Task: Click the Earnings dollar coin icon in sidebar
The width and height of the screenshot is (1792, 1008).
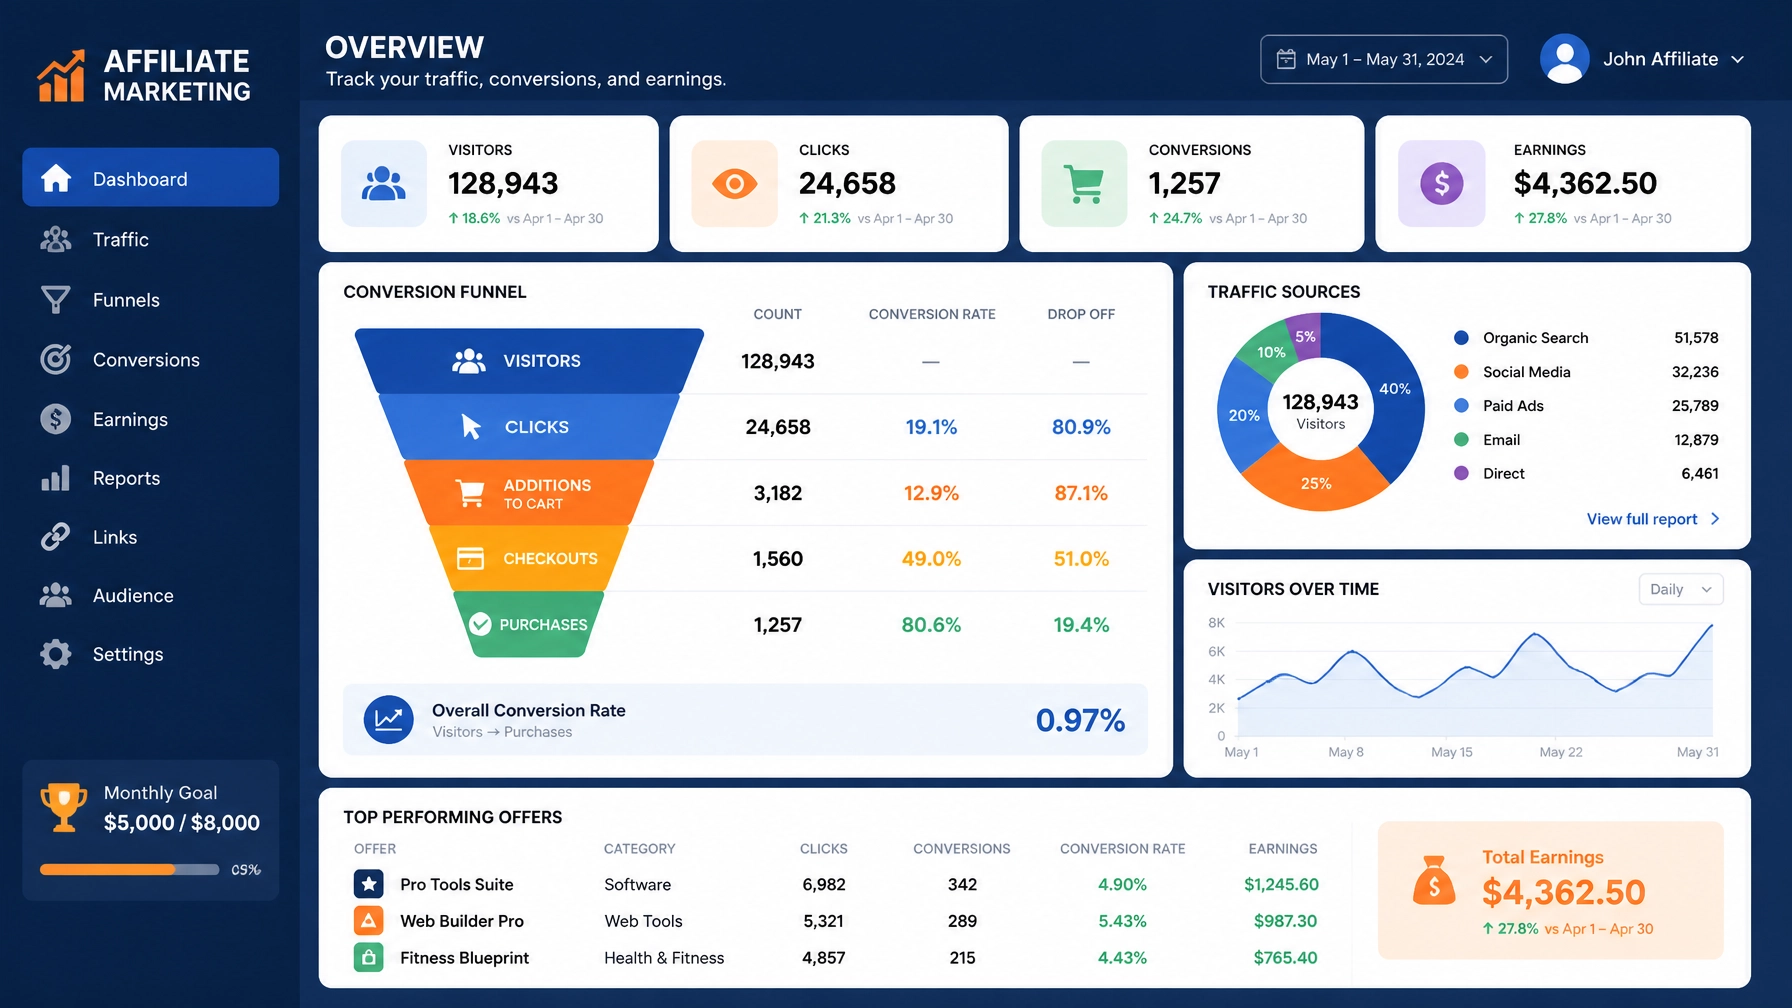Action: click(56, 419)
